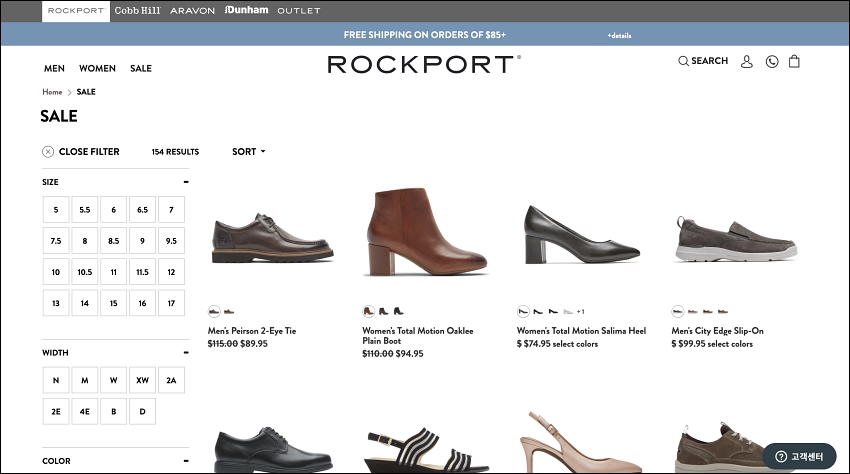Open the shopping bag icon
This screenshot has height=474, width=850.
[794, 61]
